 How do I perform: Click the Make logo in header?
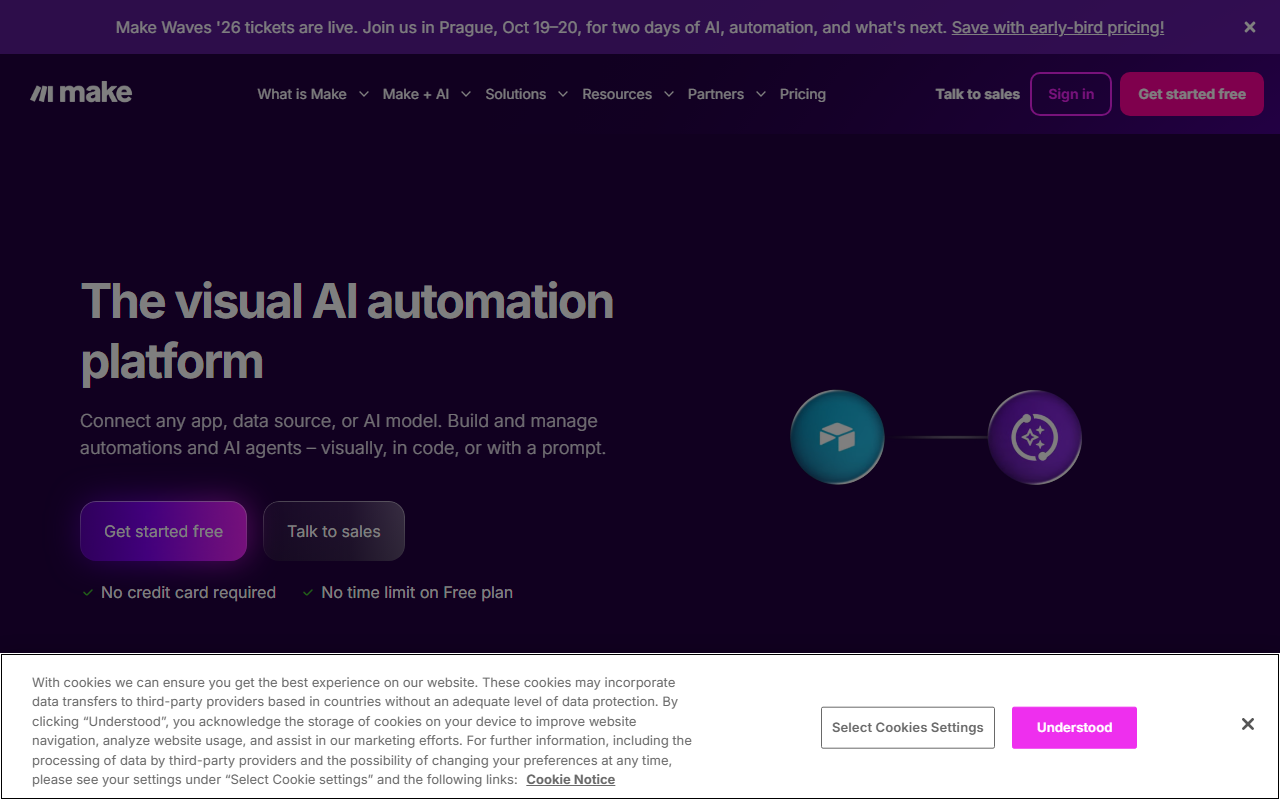pyautogui.click(x=81, y=93)
